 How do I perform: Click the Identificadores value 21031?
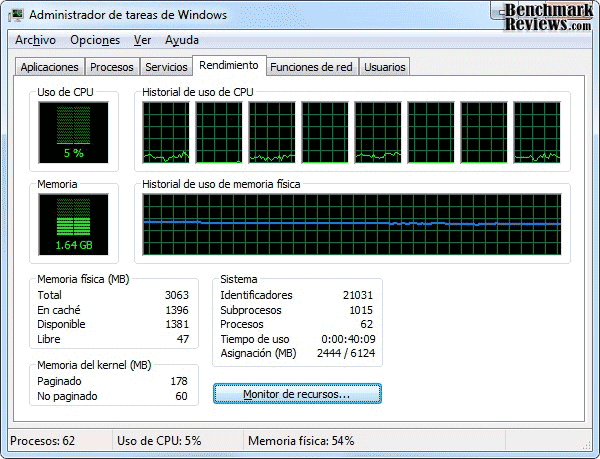click(x=358, y=295)
